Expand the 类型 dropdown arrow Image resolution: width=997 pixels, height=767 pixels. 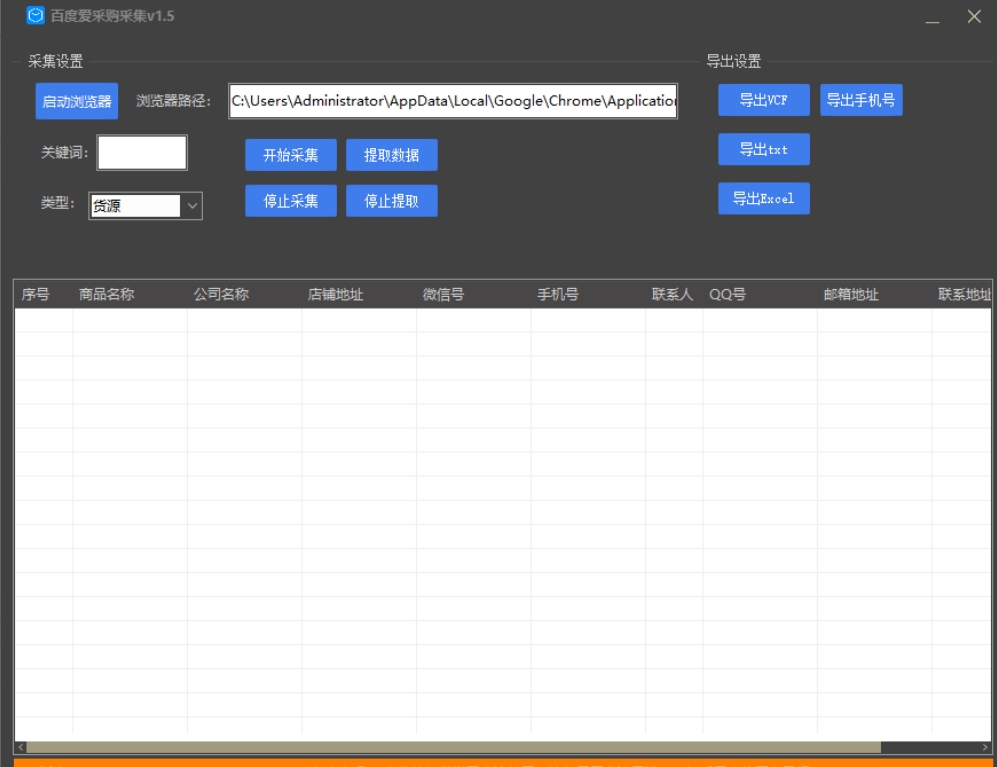point(193,206)
